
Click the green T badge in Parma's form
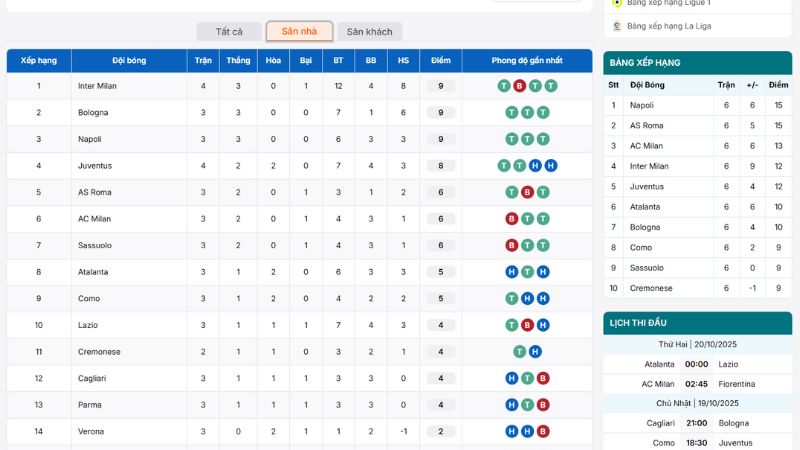point(527,405)
